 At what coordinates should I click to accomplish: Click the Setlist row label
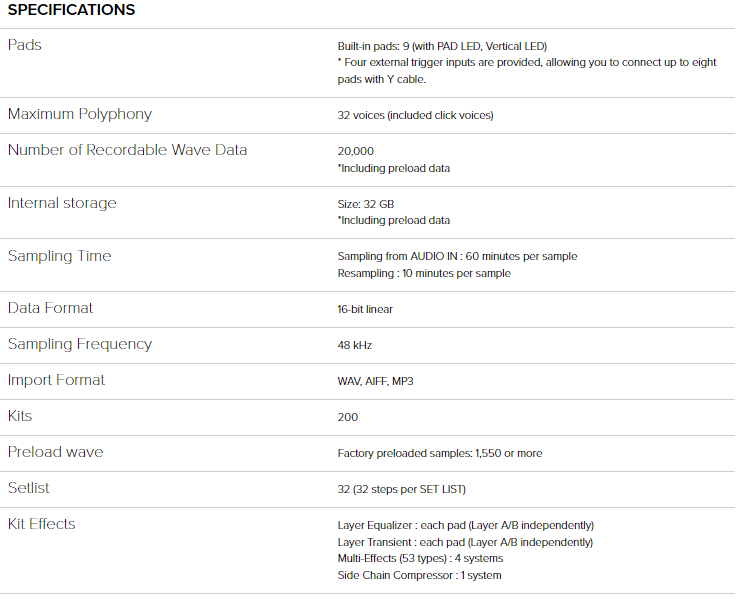click(29, 488)
